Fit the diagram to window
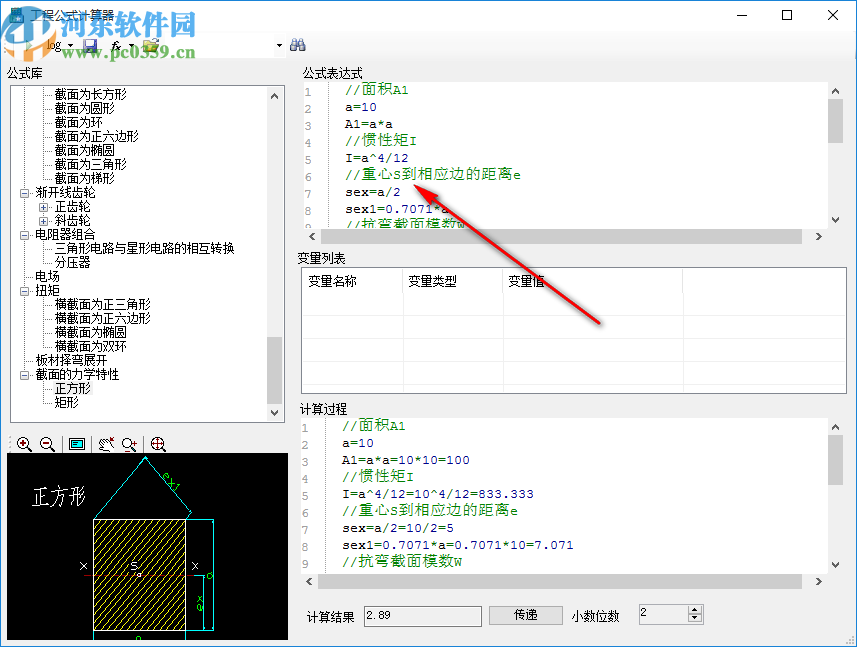 [77, 444]
